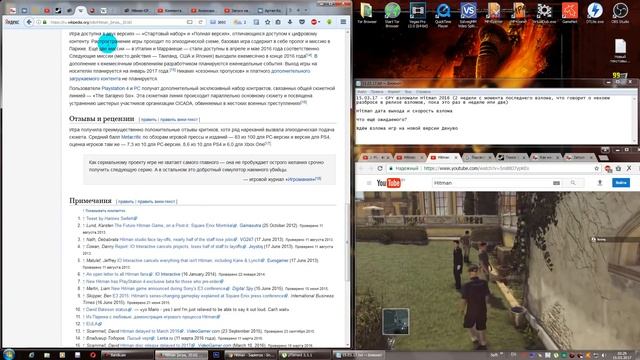Viewport: 640px width, 360px height.
Task: Click Firefox back arrow button
Action: 29,22
